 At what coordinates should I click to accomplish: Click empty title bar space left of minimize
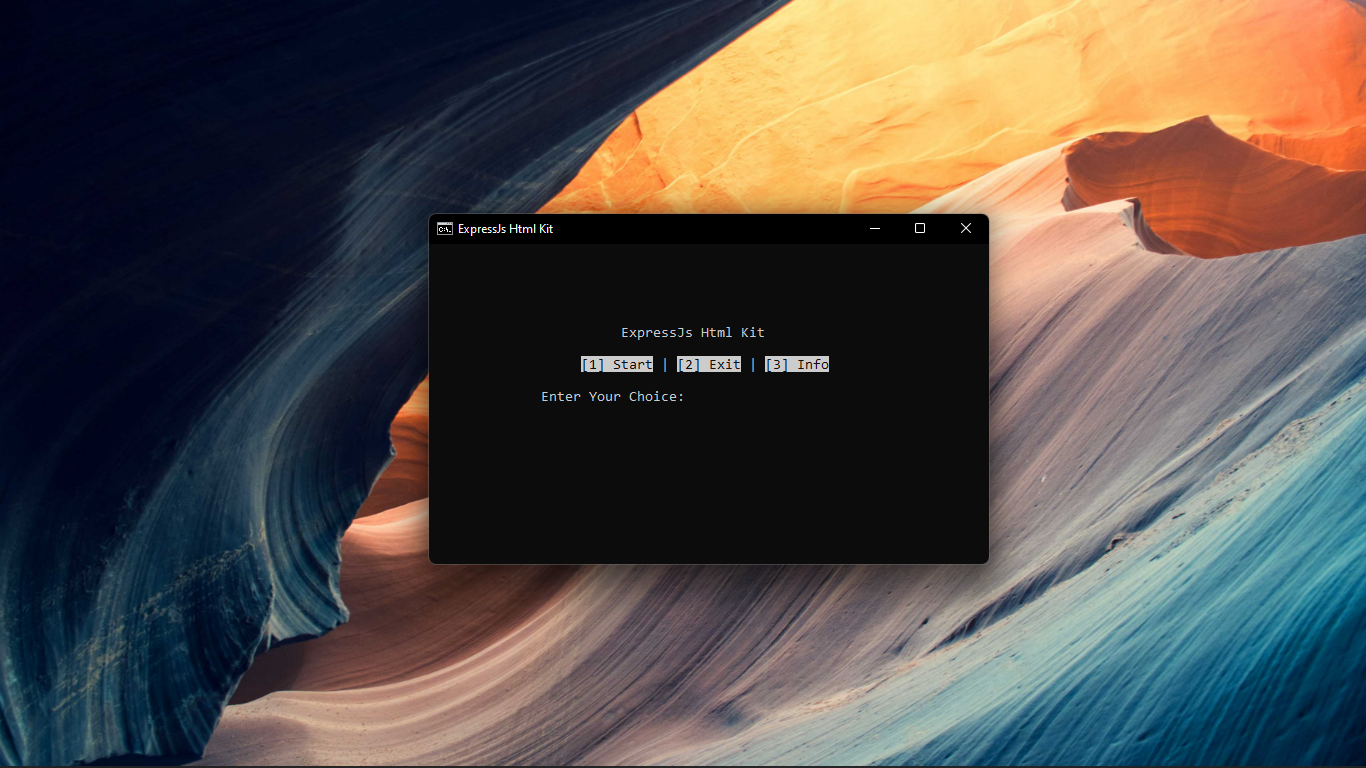coord(720,228)
